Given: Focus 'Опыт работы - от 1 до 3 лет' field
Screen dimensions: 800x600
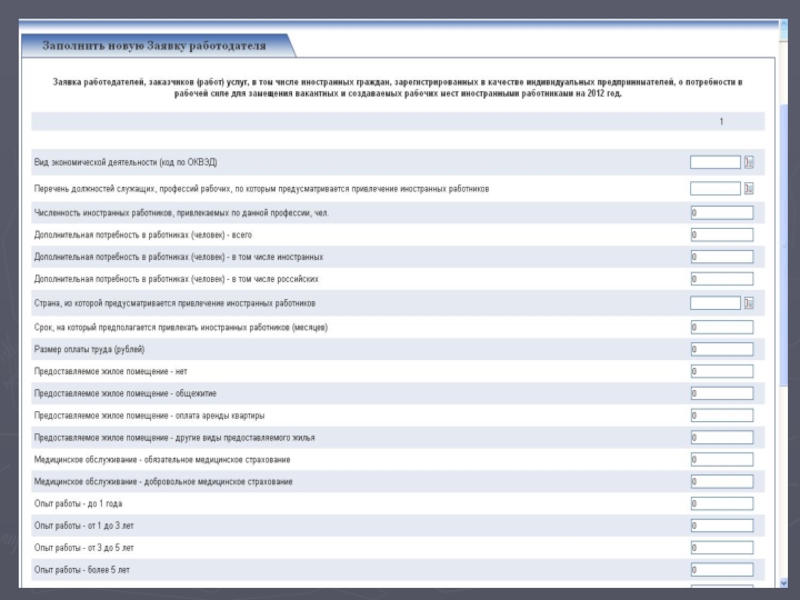Looking at the screenshot, I should coord(722,526).
